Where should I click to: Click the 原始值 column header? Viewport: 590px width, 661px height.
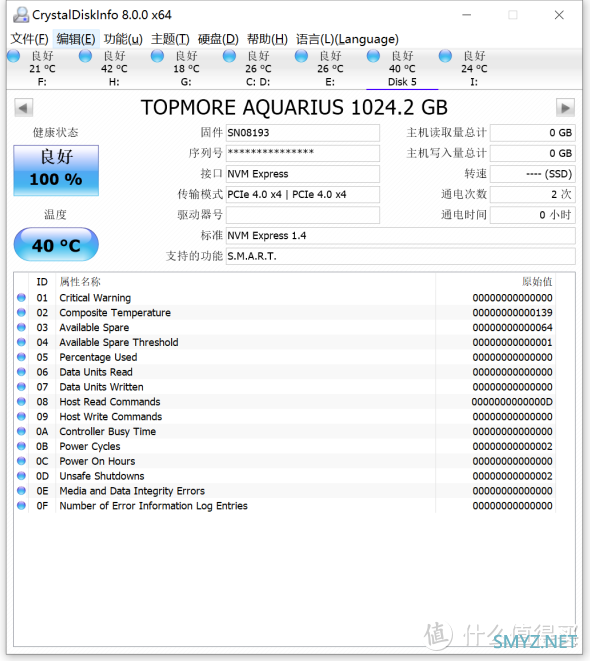coord(537,282)
